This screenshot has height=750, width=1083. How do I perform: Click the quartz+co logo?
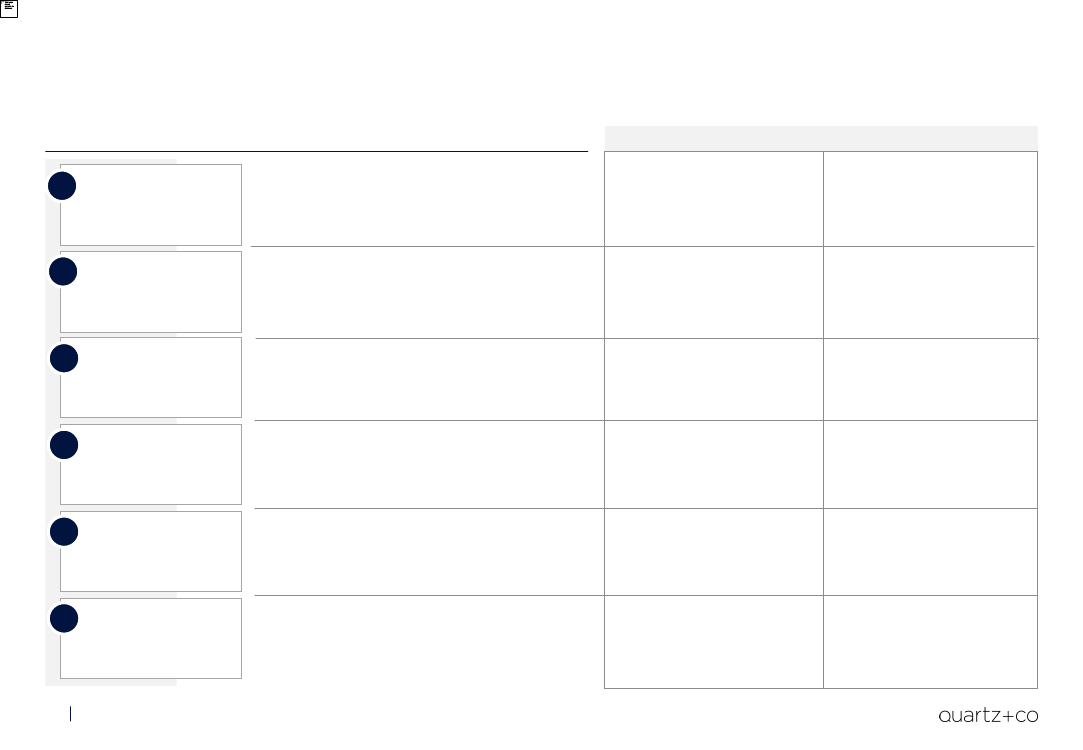[x=988, y=715]
